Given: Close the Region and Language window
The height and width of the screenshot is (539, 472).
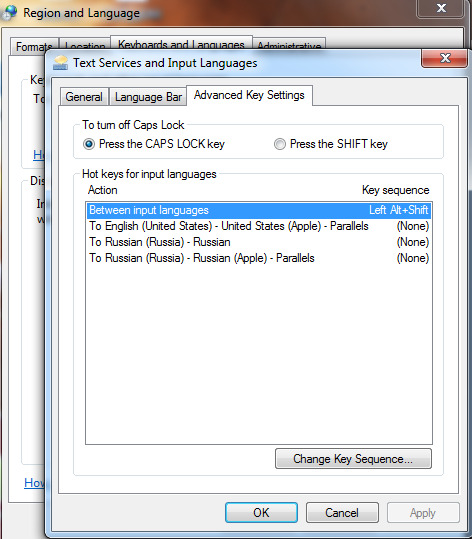Looking at the screenshot, I should click(440, 8).
